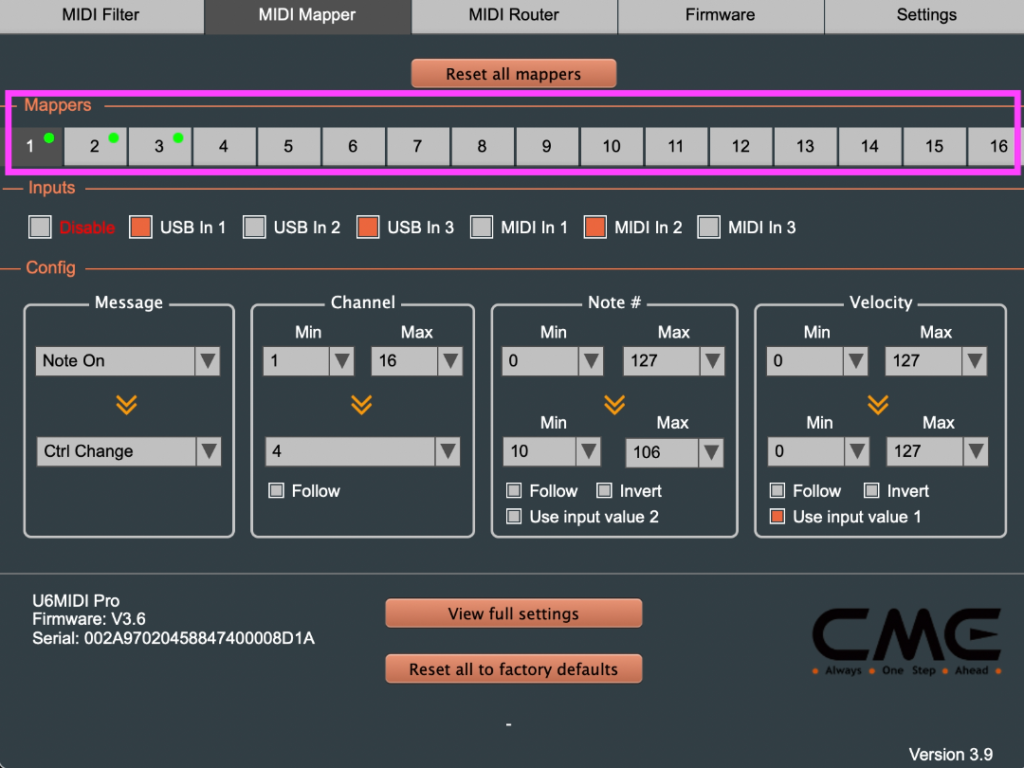Uncheck Use input value 1 under Velocity
This screenshot has width=1024, height=768.
(777, 517)
